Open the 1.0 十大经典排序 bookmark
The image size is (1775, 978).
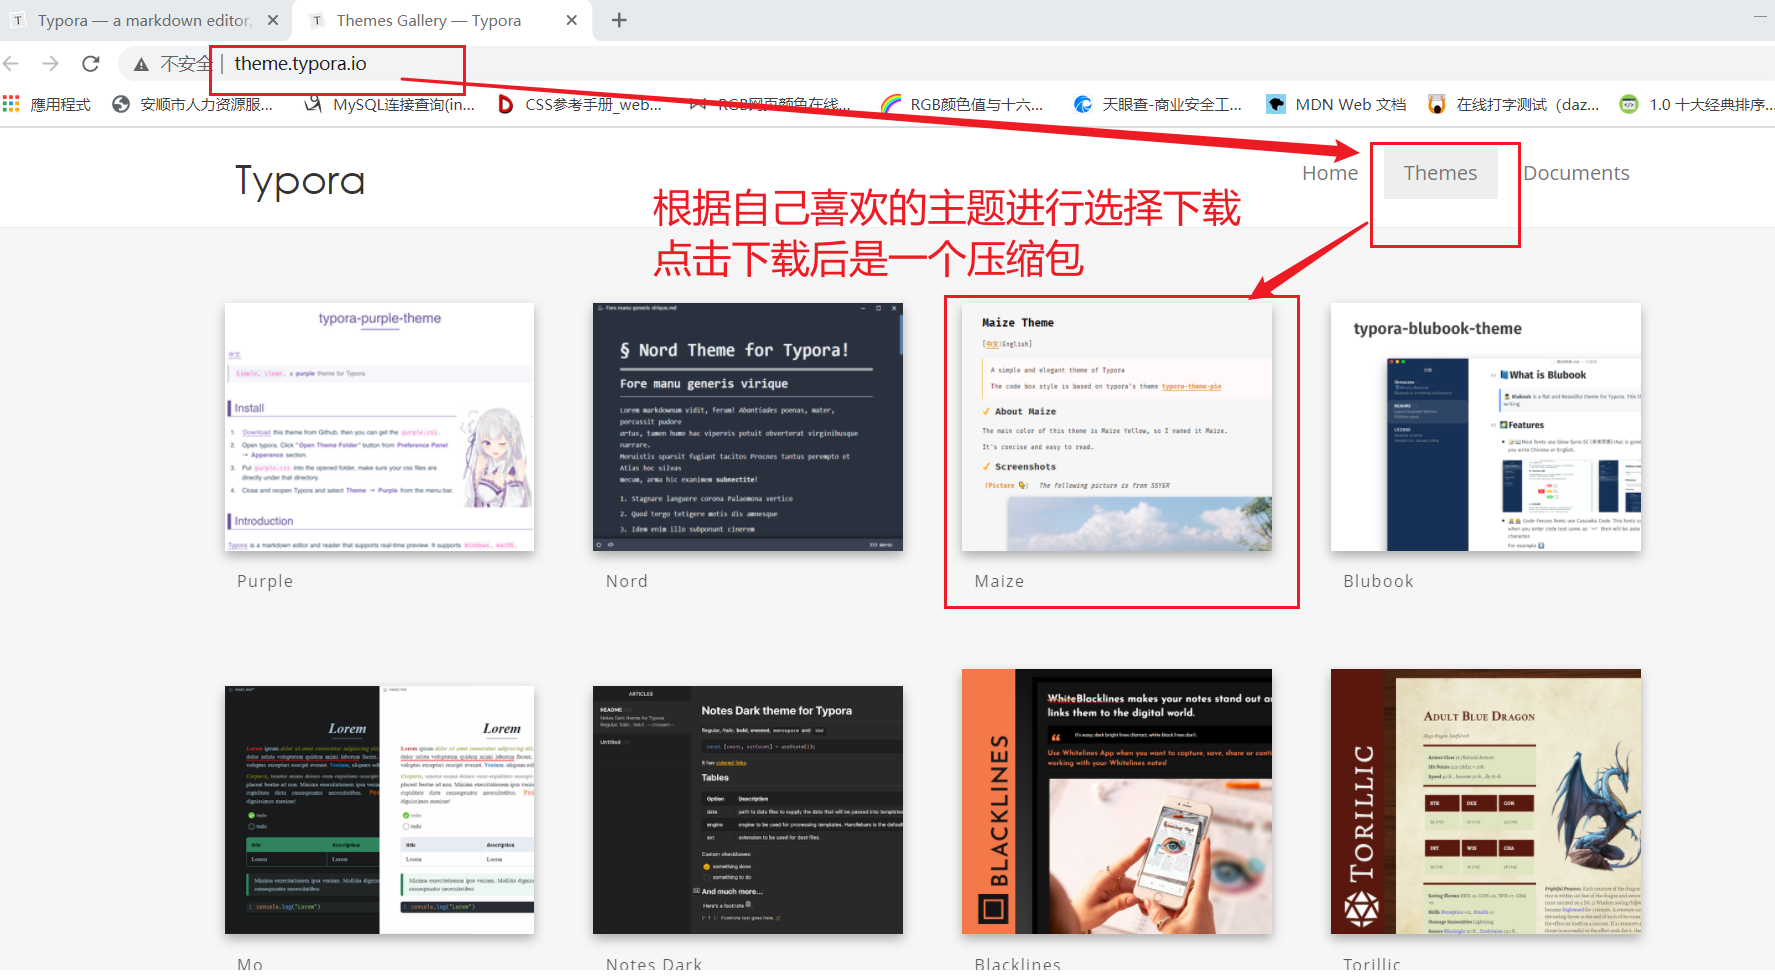(1697, 104)
